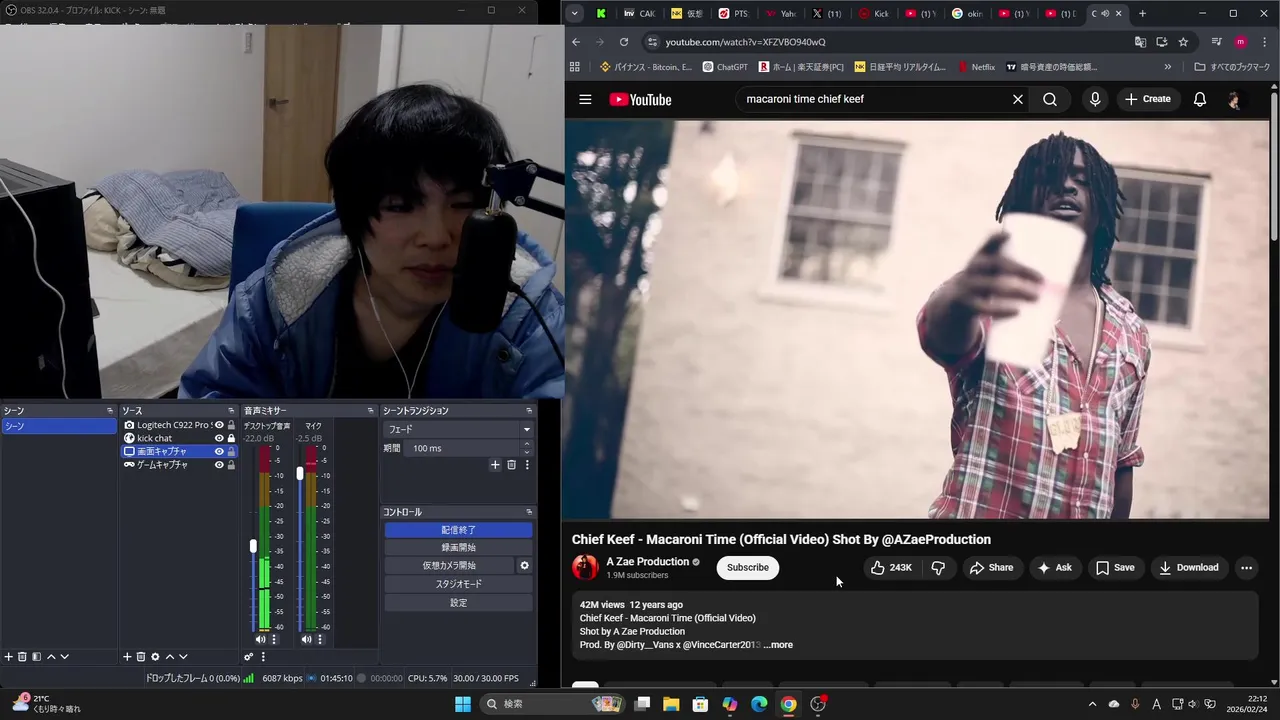The width and height of the screenshot is (1280, 720).
Task: Open Chrome tab search dropdown arrow
Action: (574, 13)
